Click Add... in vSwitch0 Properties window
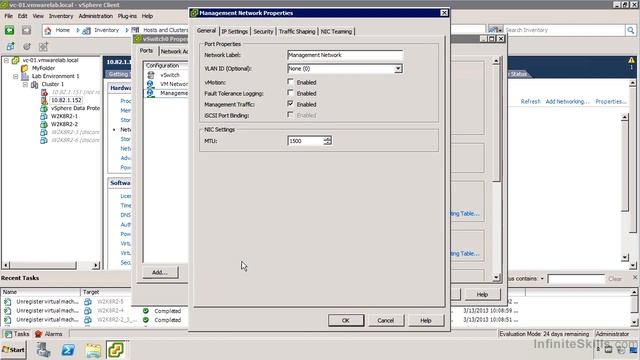Image resolution: width=640 pixels, height=360 pixels. (160, 272)
